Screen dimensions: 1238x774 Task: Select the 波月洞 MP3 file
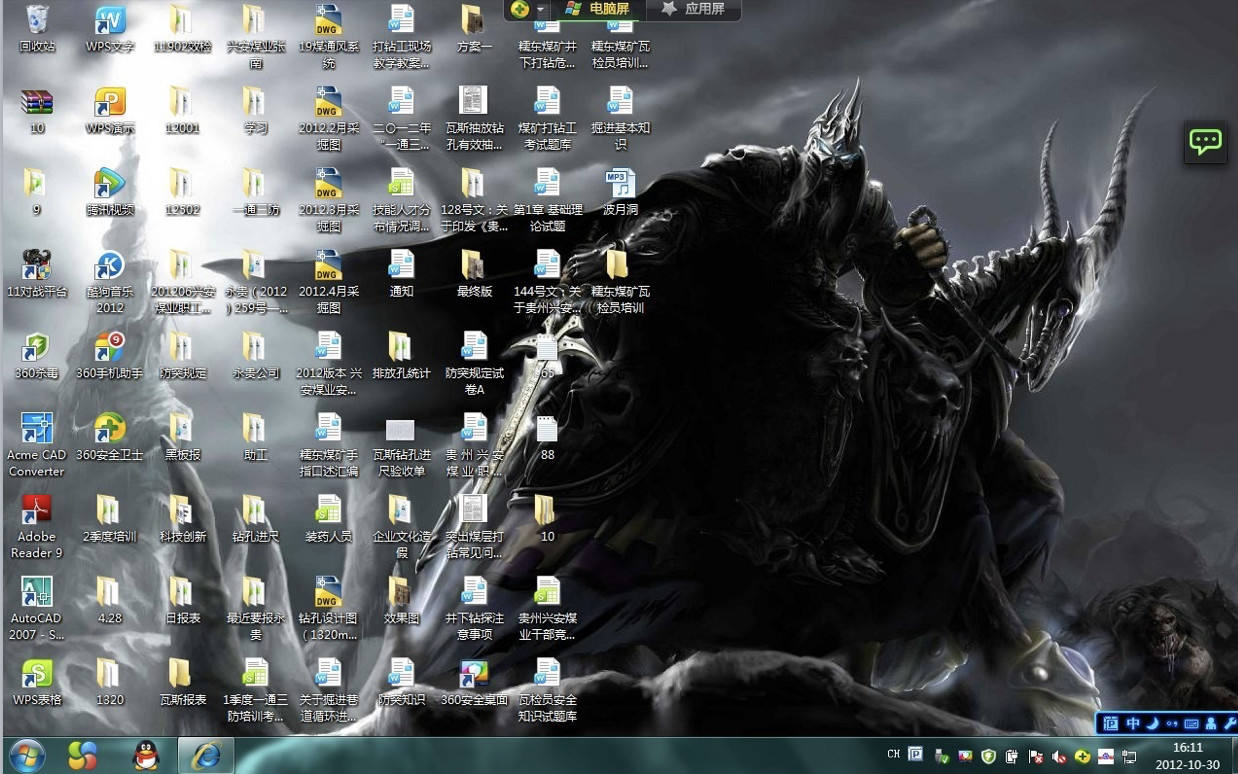pyautogui.click(x=620, y=184)
